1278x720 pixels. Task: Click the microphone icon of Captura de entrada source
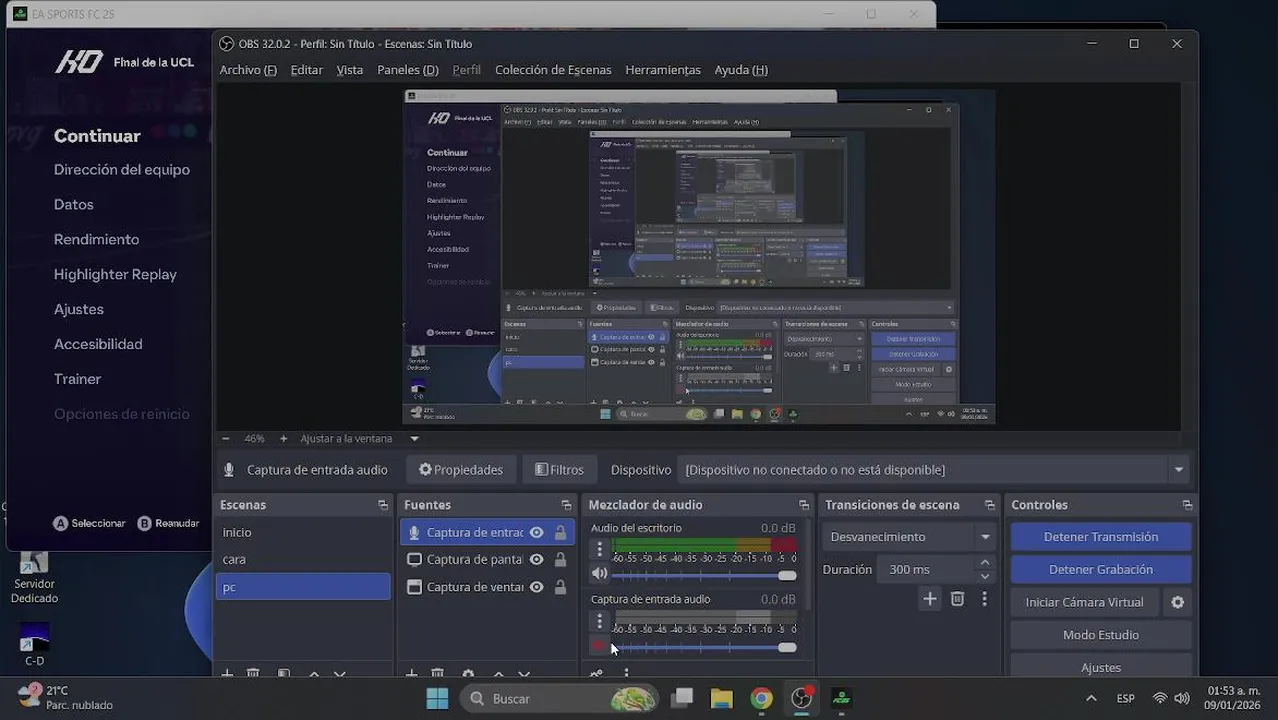(x=414, y=533)
